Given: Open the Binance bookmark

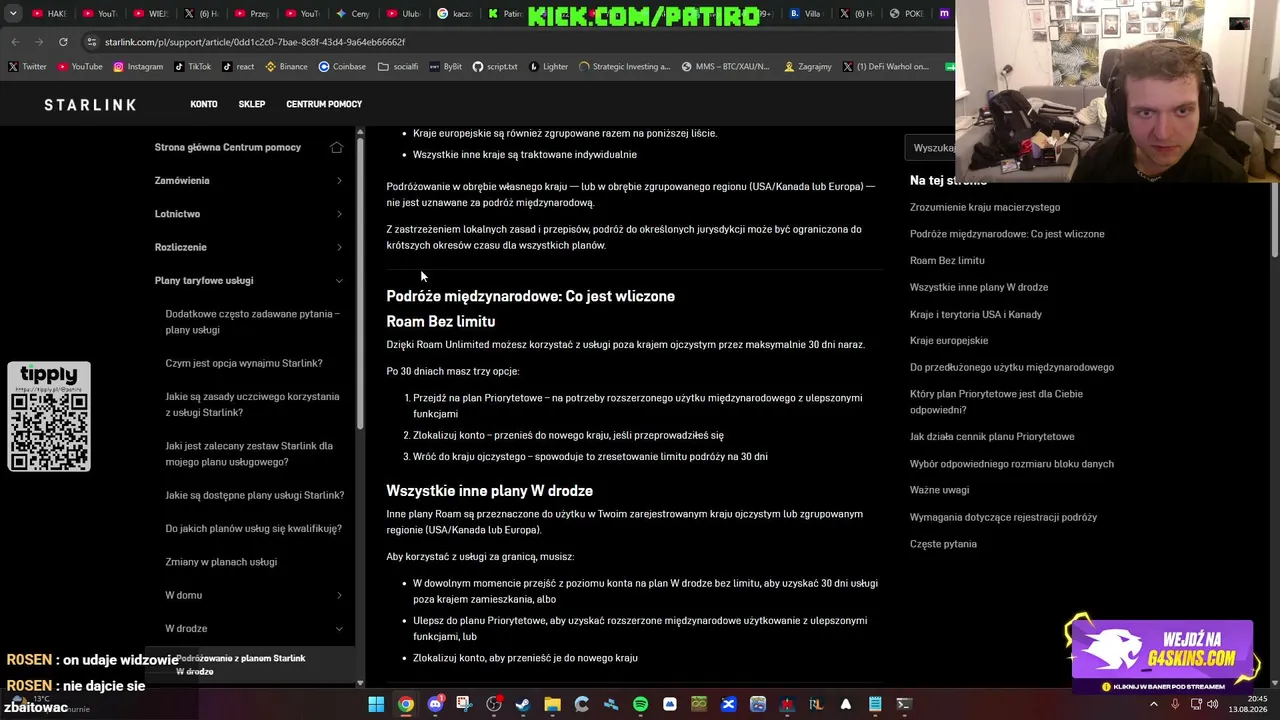Looking at the screenshot, I should (286, 67).
